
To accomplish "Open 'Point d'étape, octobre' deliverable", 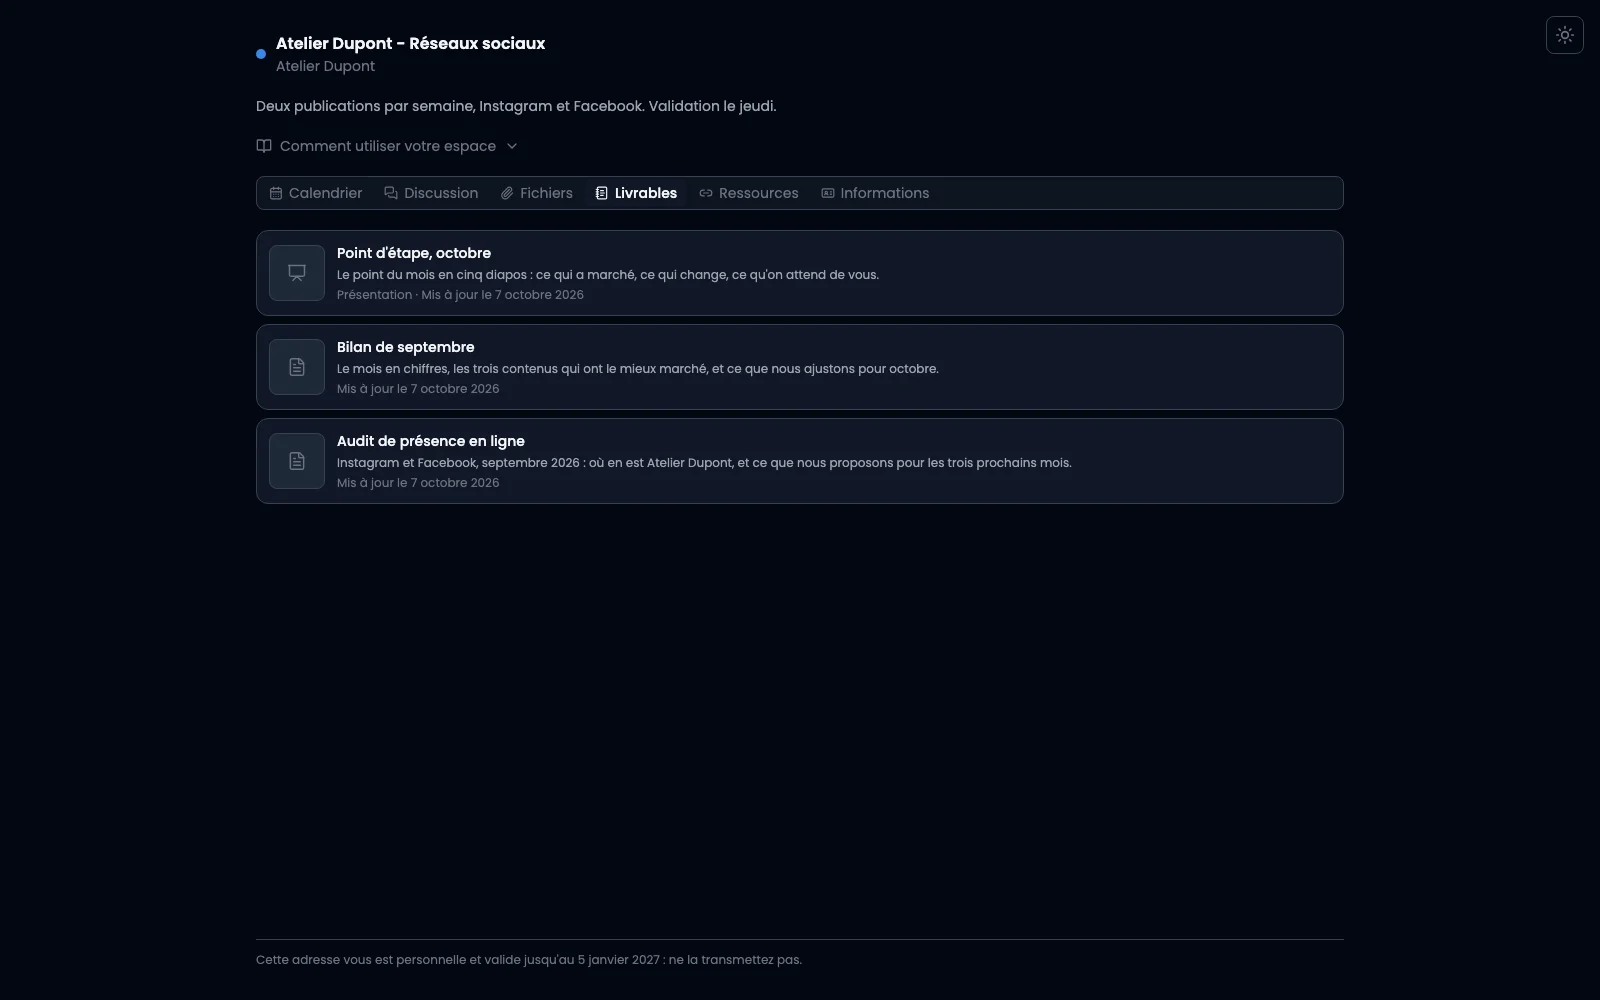I will coord(799,273).
